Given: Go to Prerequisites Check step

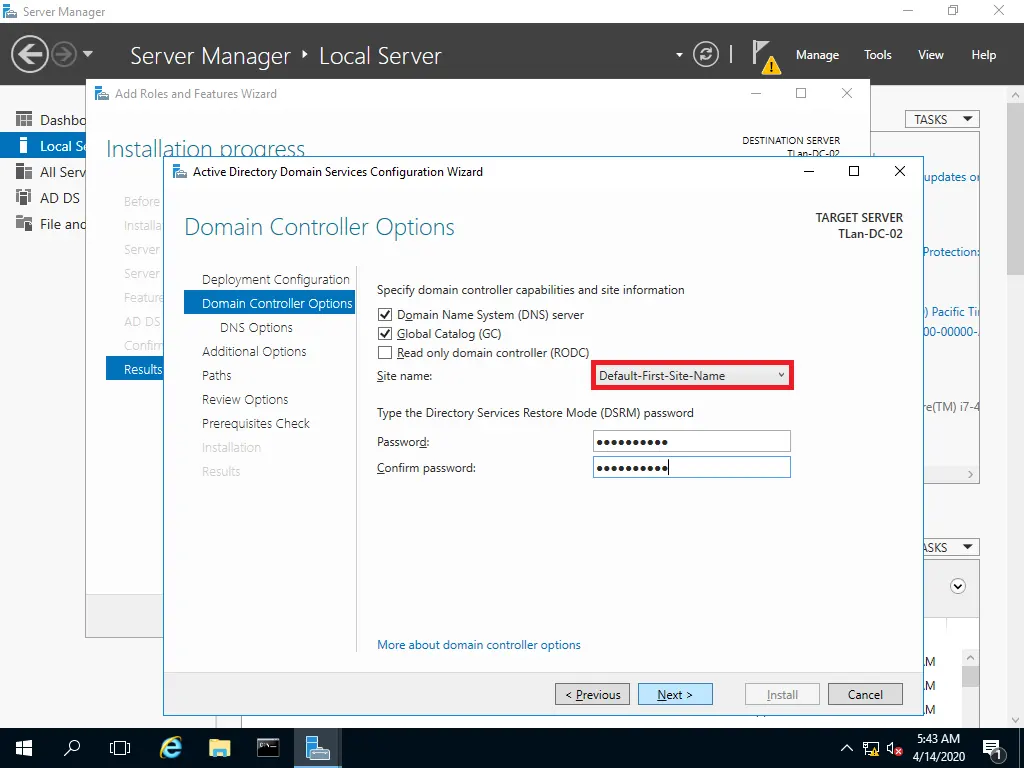Looking at the screenshot, I should [x=256, y=423].
